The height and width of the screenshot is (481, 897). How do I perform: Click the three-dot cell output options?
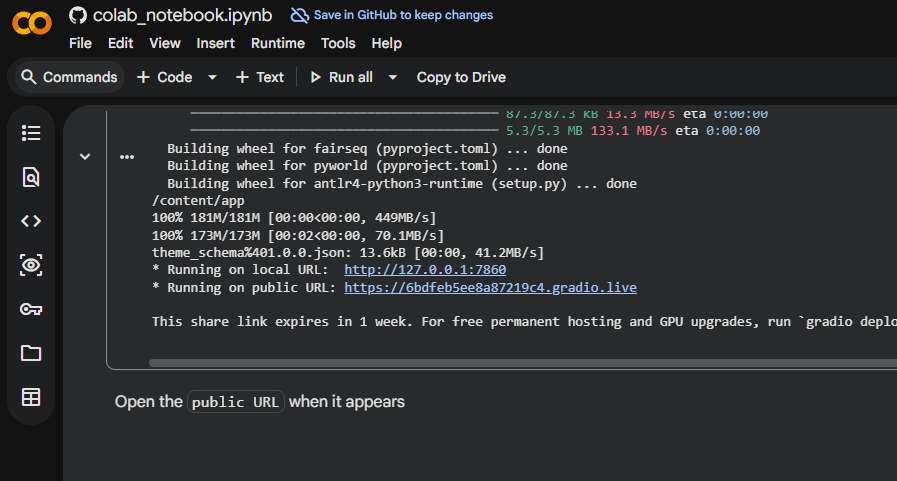click(x=127, y=157)
